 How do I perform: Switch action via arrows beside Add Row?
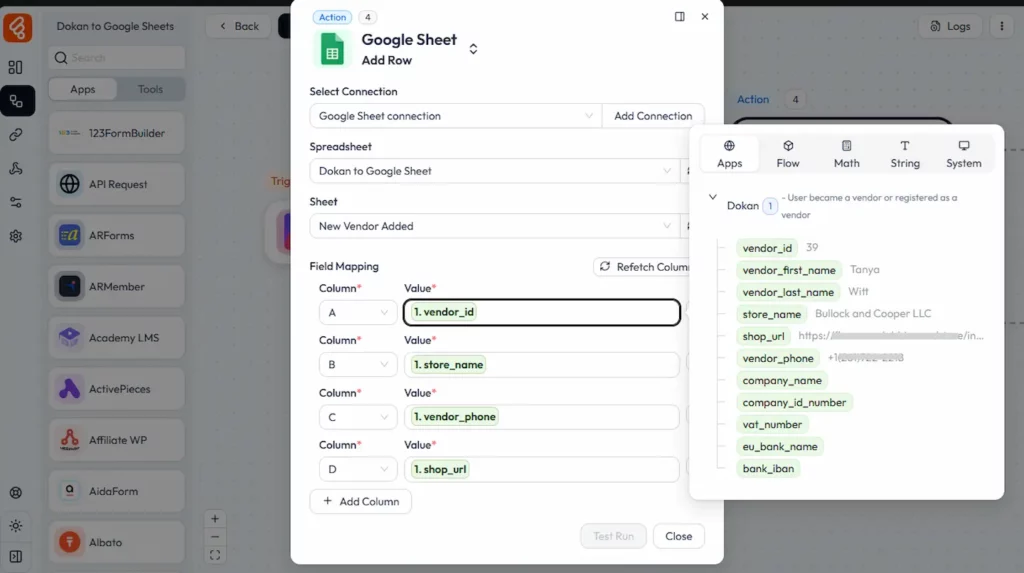click(473, 49)
